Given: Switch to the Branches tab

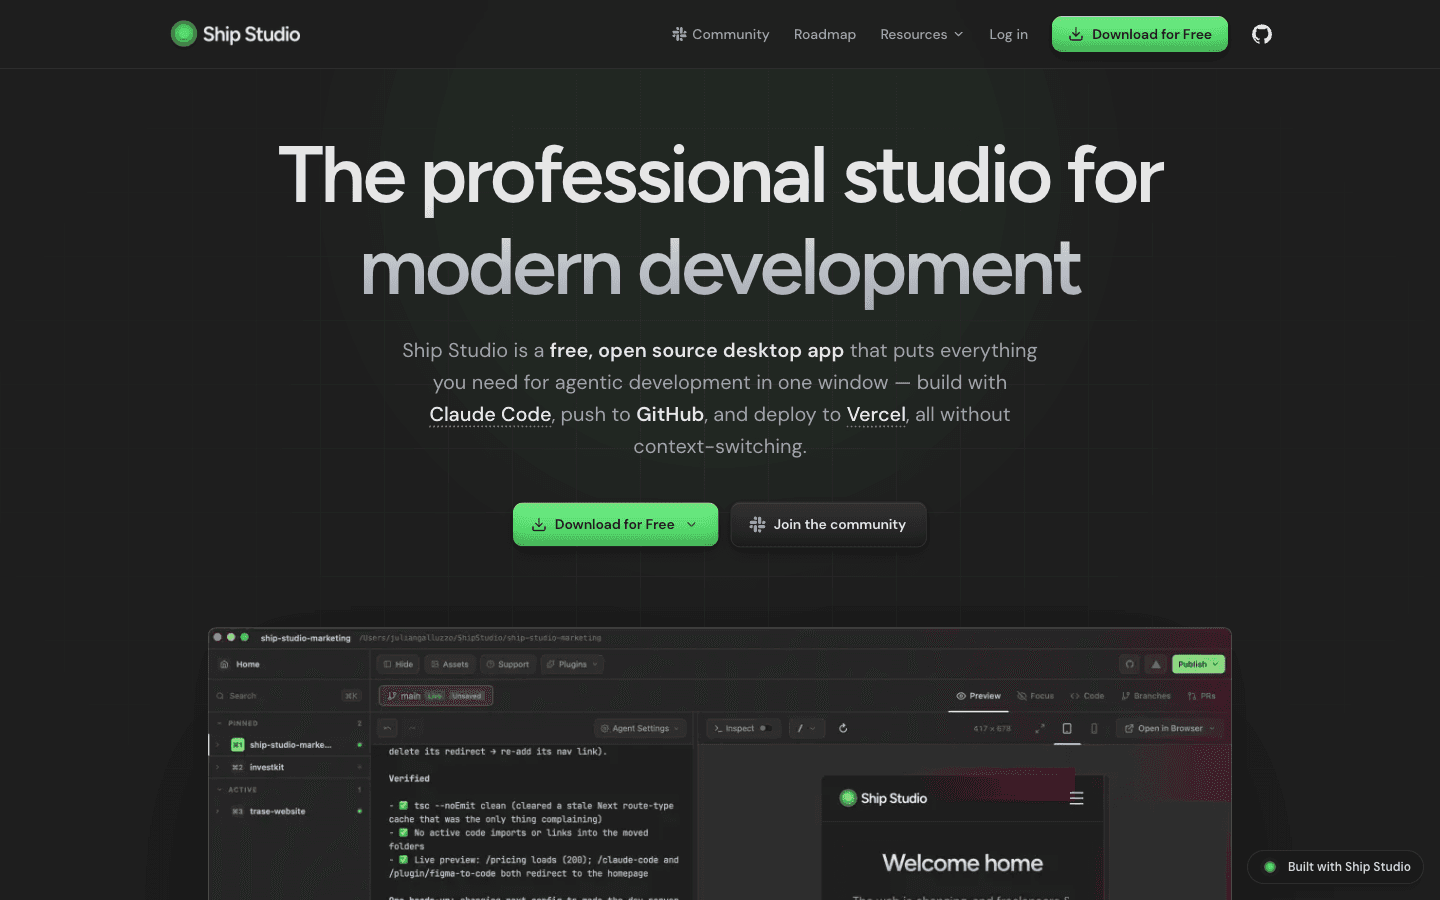Looking at the screenshot, I should pos(1146,696).
